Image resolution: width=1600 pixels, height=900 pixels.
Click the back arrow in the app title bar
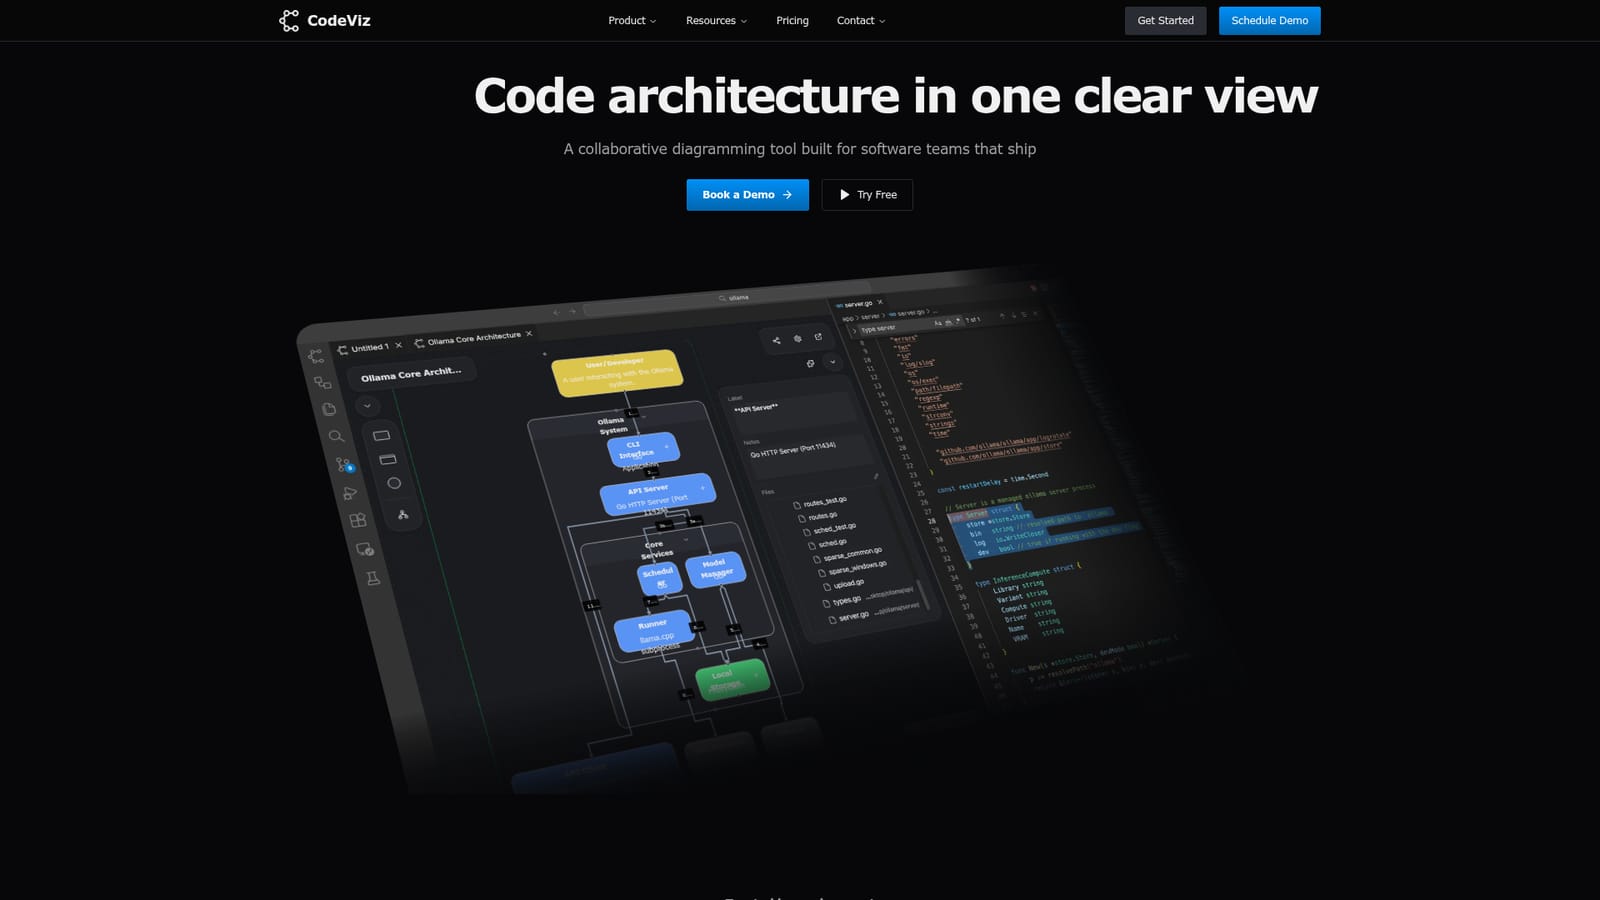click(x=557, y=313)
